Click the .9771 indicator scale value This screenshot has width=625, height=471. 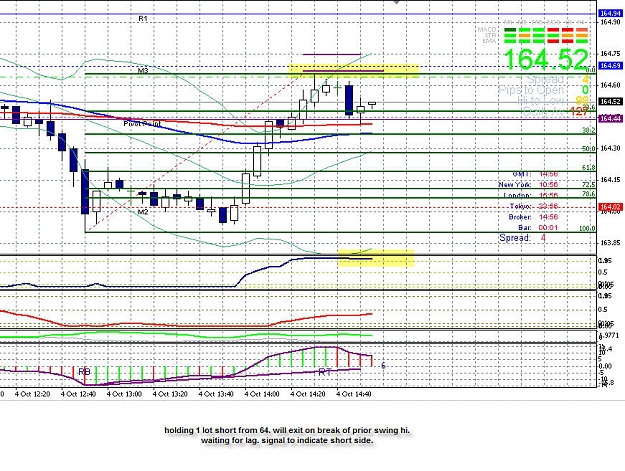(x=610, y=336)
